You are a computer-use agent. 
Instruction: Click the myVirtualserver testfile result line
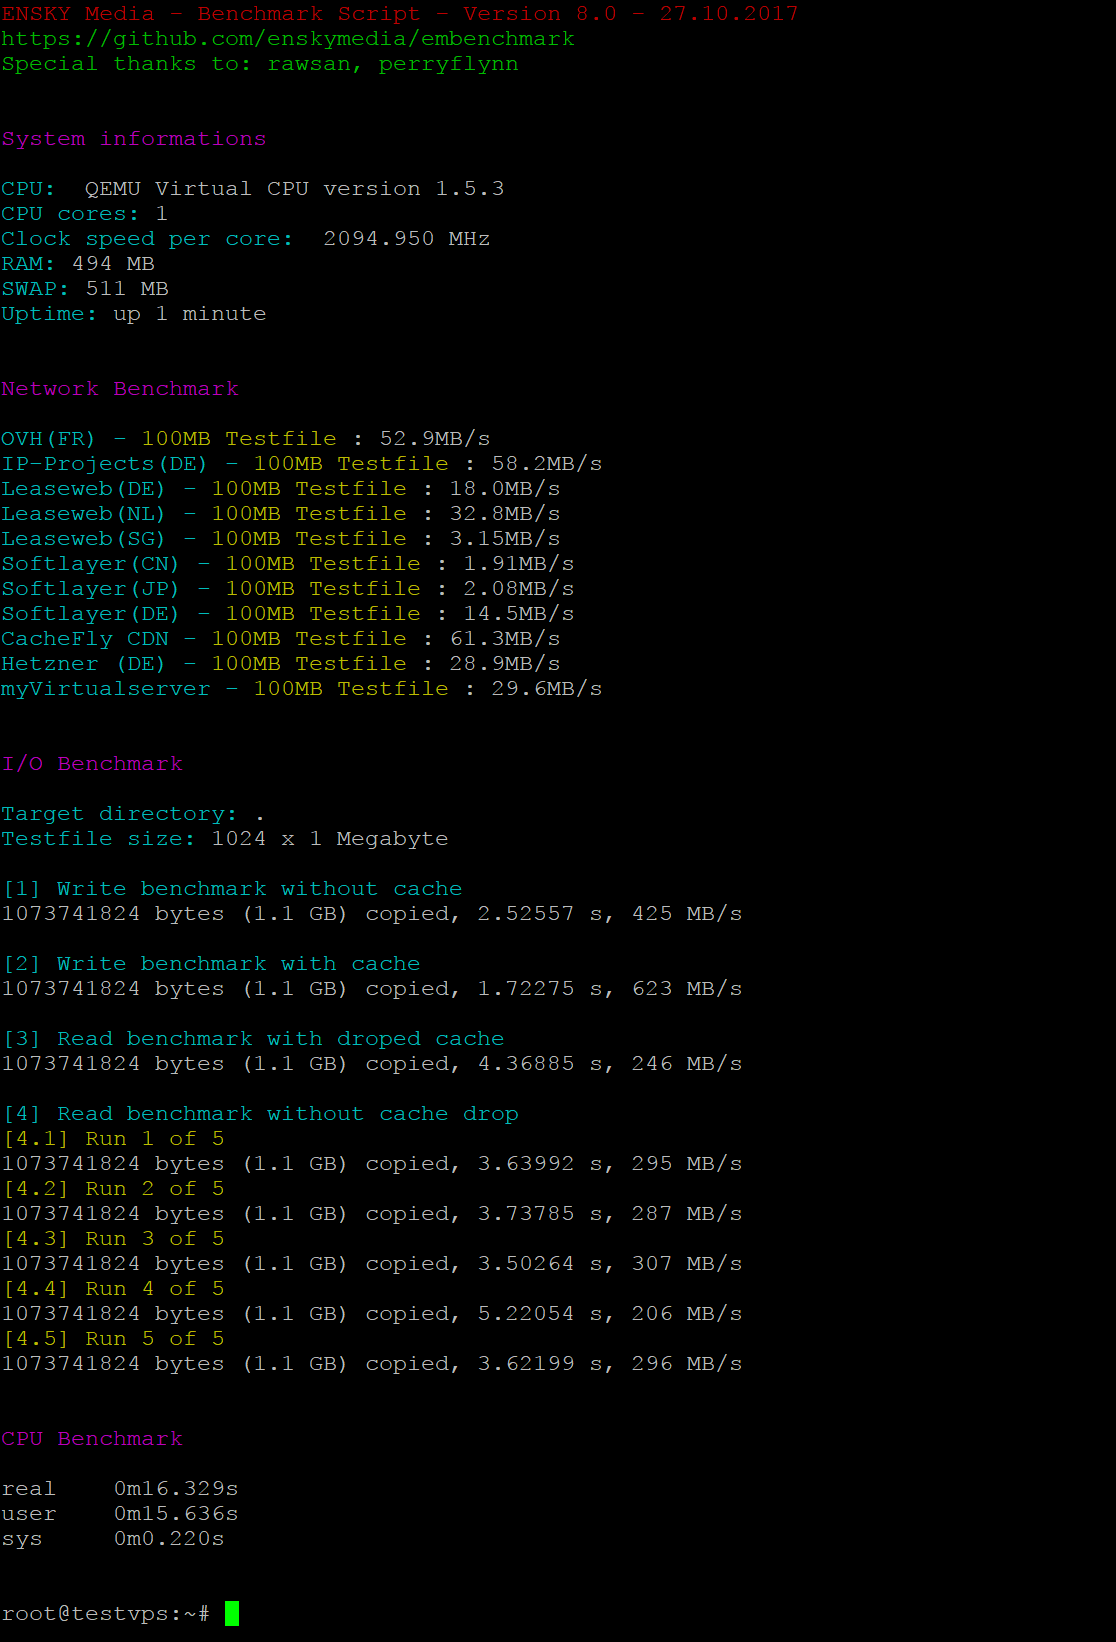pyautogui.click(x=301, y=689)
